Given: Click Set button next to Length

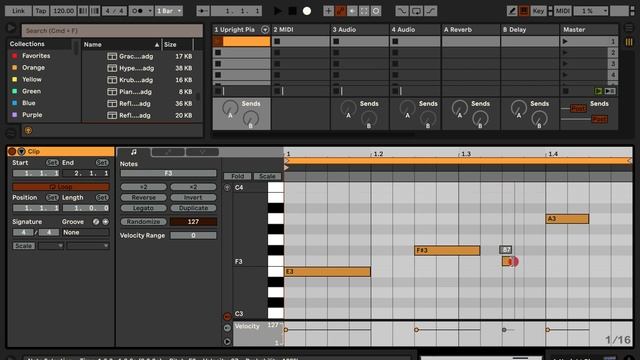Looking at the screenshot, I should tap(102, 198).
